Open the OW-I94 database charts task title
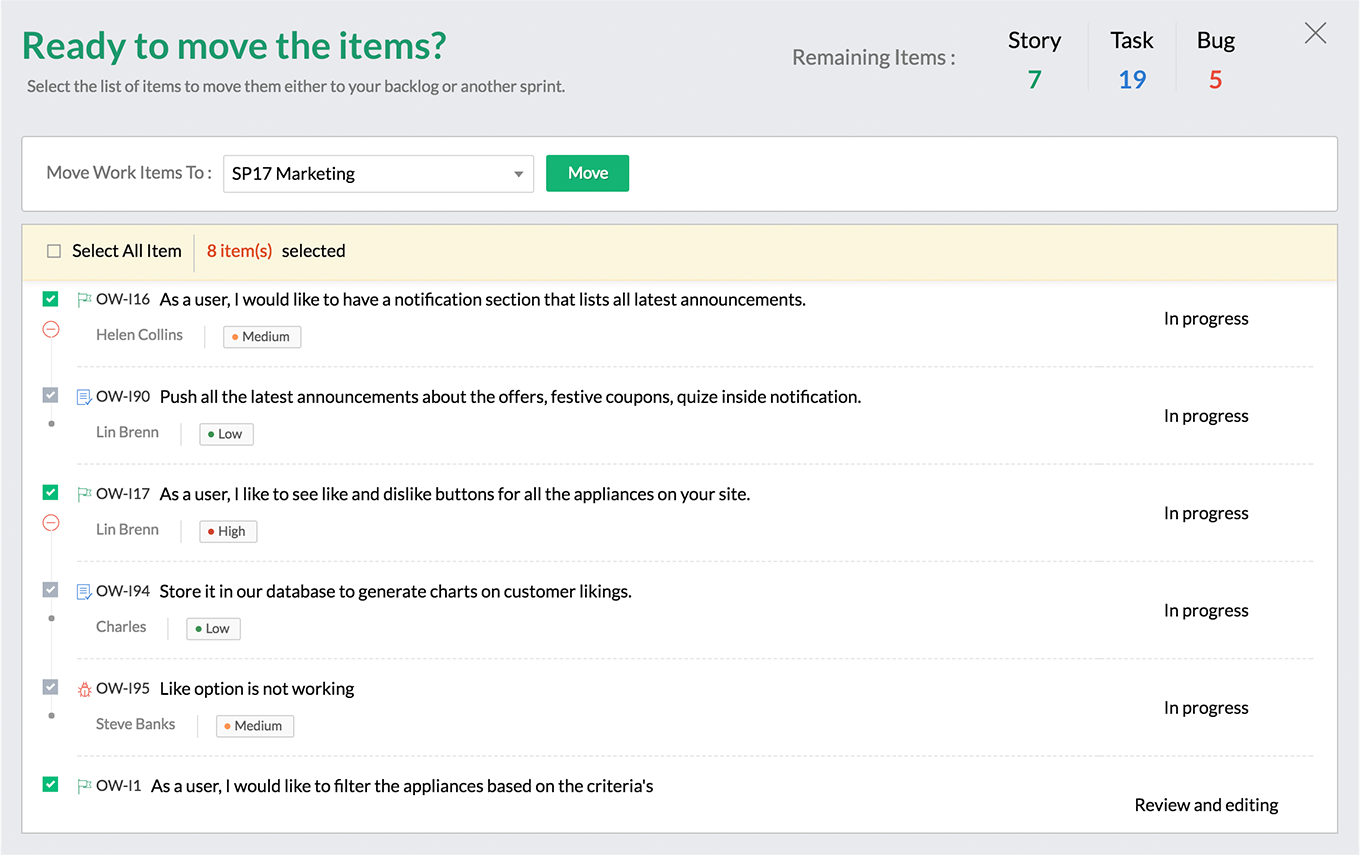Image resolution: width=1360 pixels, height=855 pixels. click(395, 592)
